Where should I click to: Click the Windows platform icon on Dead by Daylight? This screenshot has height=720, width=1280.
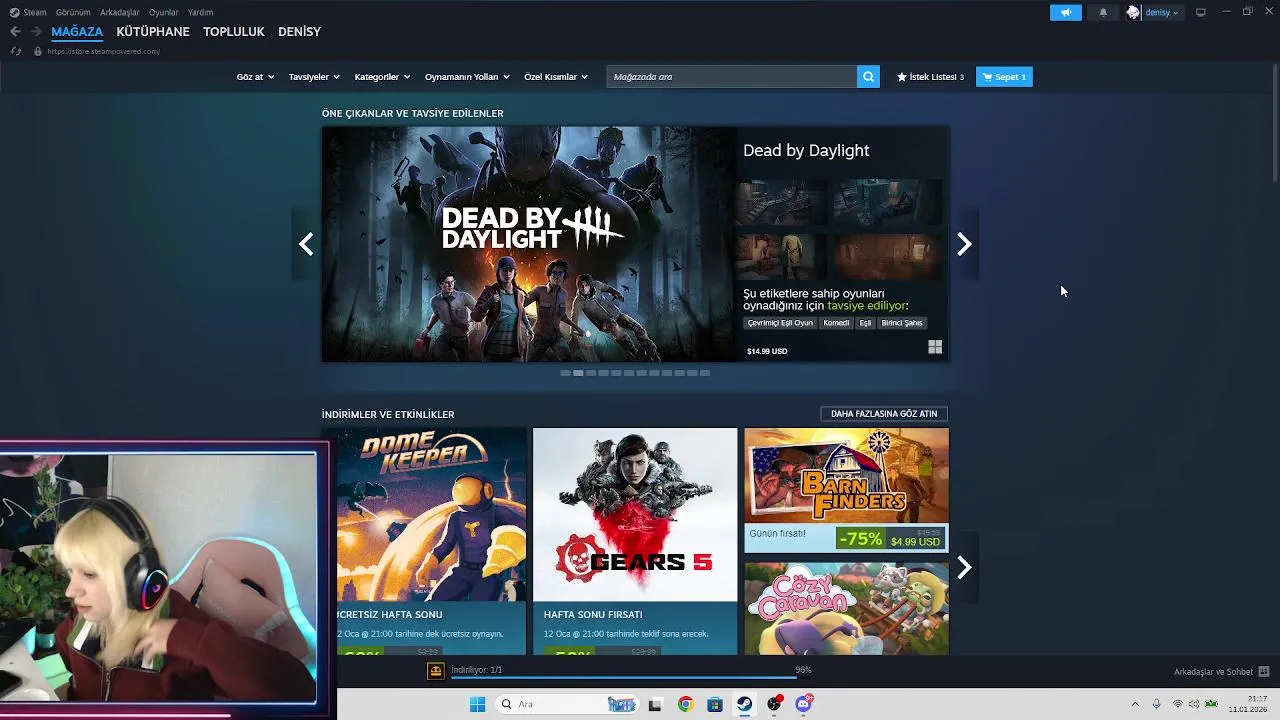pos(935,347)
